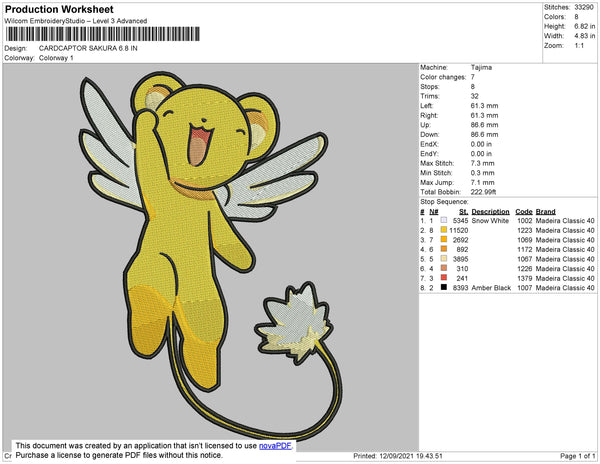
Task: Click the color swatch for code 1223
Action: click(x=444, y=230)
